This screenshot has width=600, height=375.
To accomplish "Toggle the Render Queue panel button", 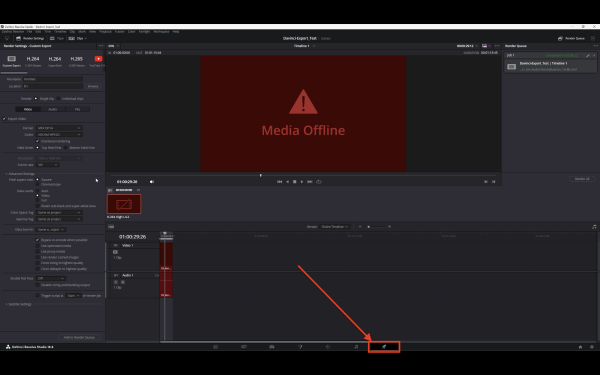I will click(x=571, y=38).
